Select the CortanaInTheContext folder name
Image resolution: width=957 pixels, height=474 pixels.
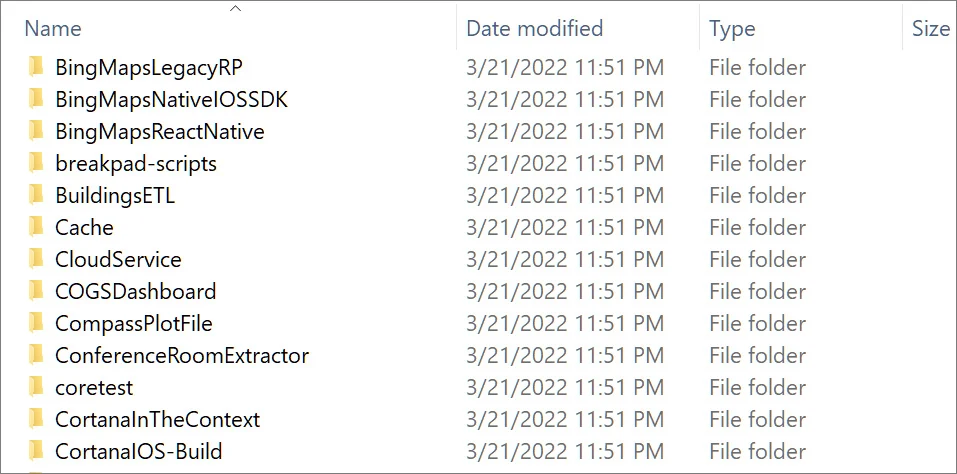(157, 420)
